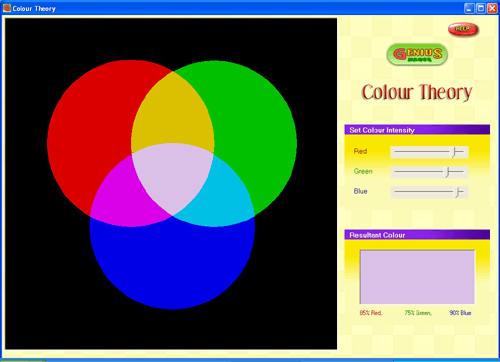The image size is (500, 362).
Task: Click the '85% Red' value text
Action: coord(371,313)
